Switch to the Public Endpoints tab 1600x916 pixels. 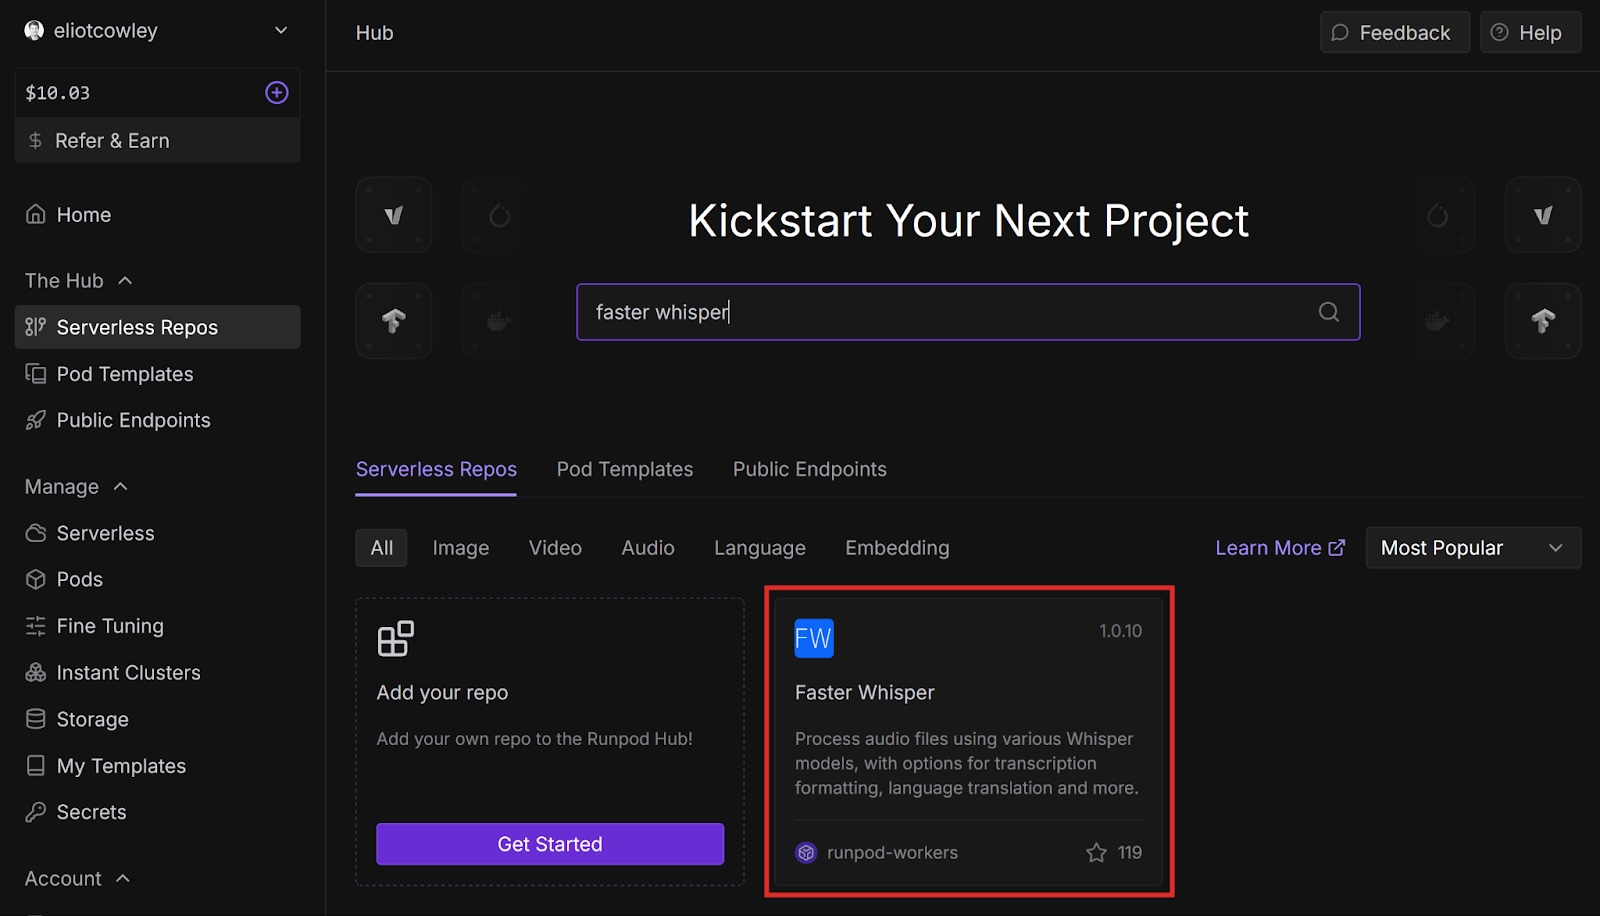[810, 469]
